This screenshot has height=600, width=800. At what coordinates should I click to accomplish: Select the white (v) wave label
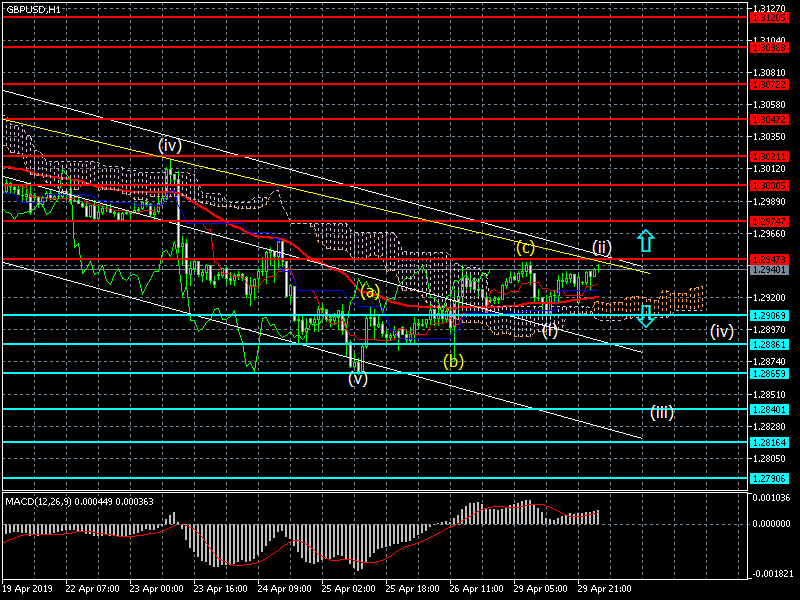(358, 379)
